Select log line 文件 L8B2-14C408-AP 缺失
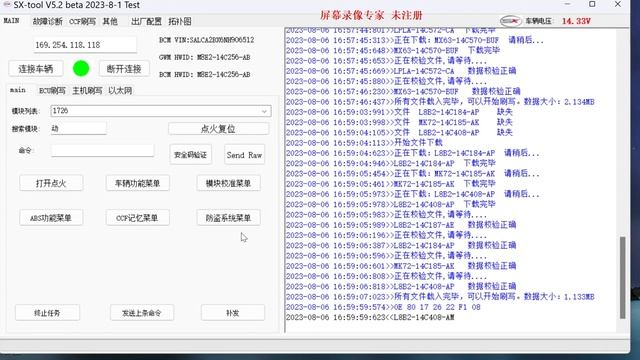 (x=399, y=132)
